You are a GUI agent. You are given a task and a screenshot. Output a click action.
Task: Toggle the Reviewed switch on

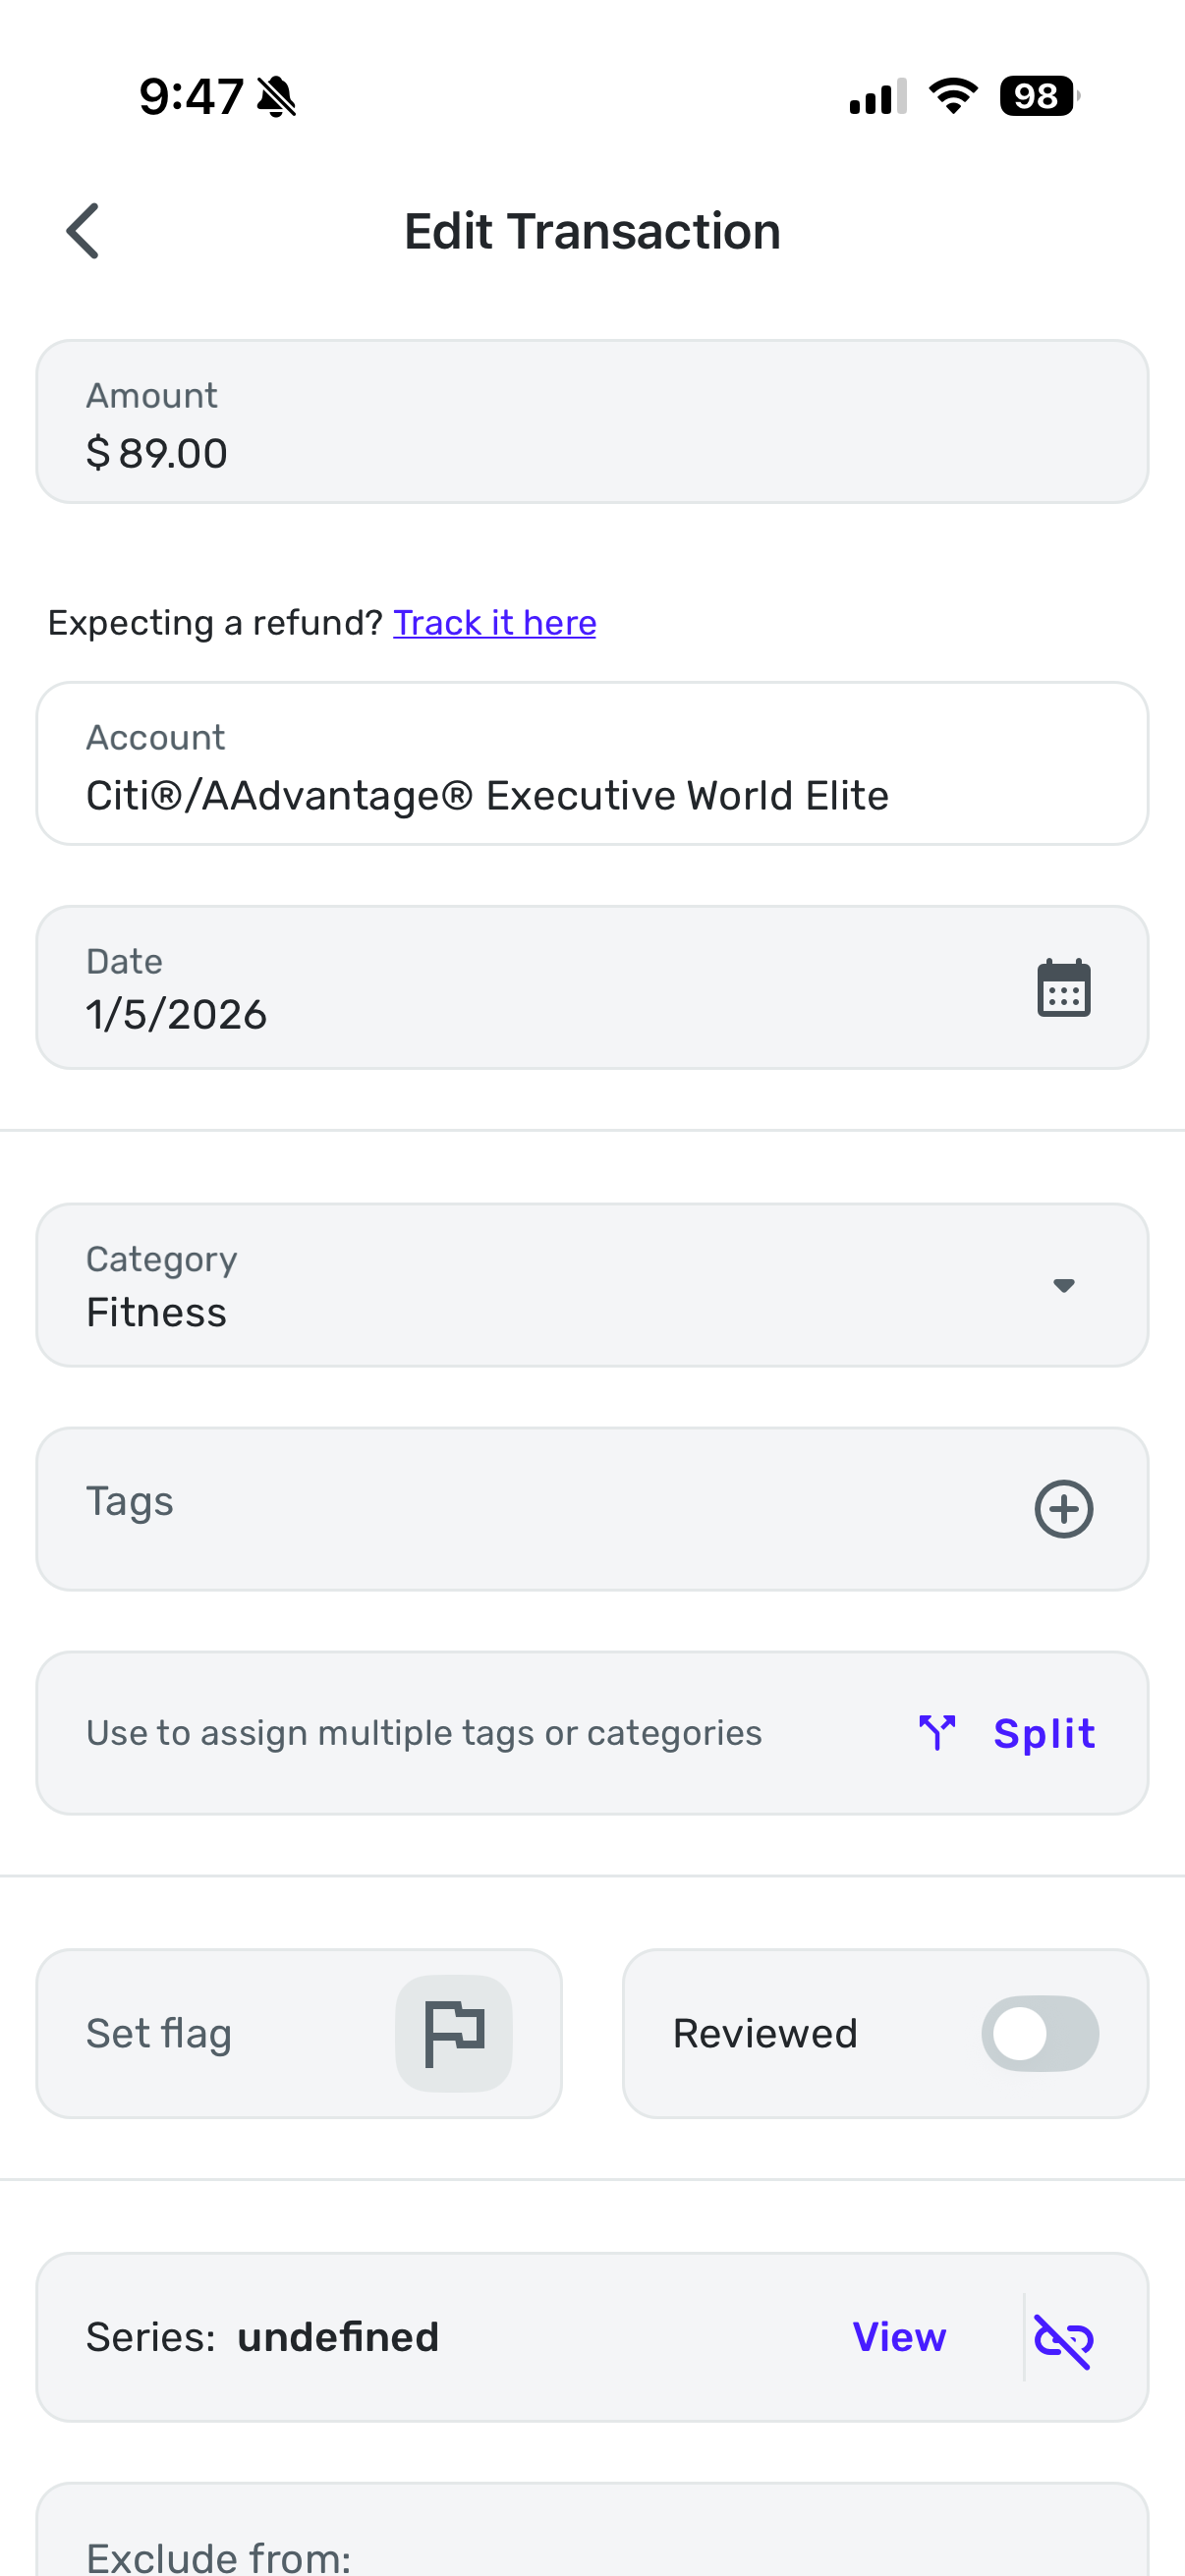coord(1039,2033)
